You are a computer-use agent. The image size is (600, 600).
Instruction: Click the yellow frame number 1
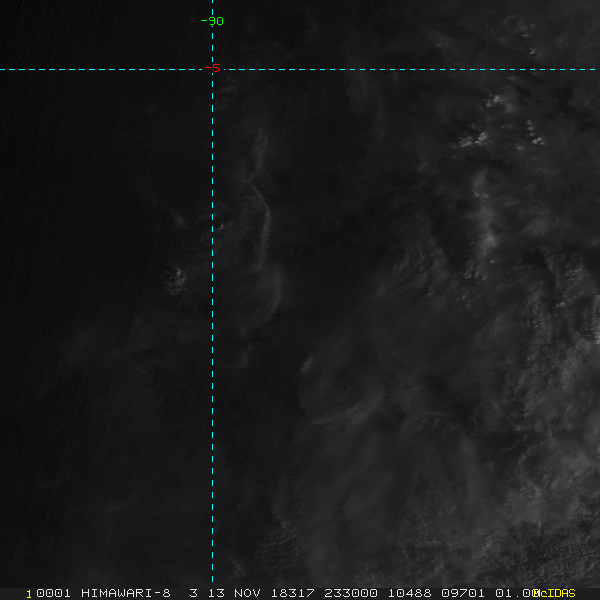(29, 594)
